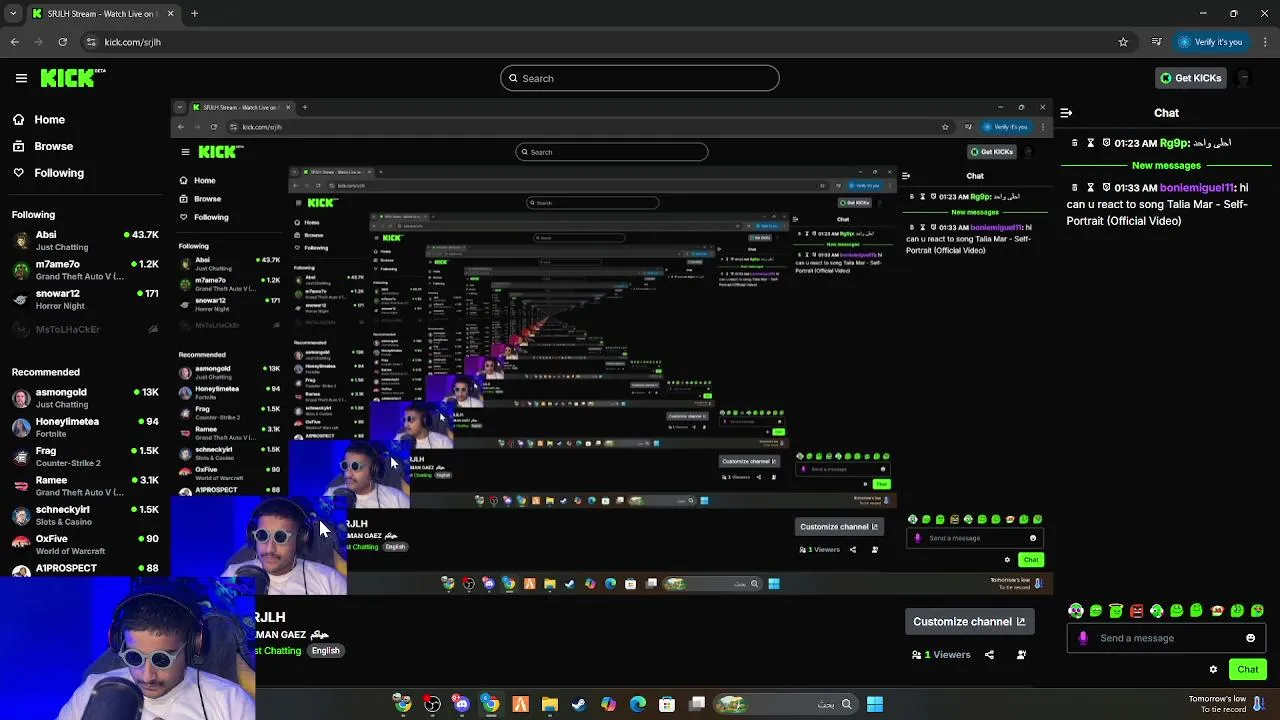Go to Home in Kick sidebar
Image resolution: width=1280 pixels, height=720 pixels.
39,120
